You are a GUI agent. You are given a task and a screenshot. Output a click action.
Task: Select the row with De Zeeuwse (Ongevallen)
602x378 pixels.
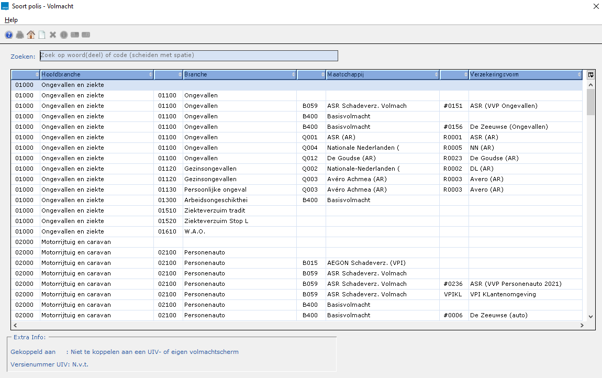[297, 127]
